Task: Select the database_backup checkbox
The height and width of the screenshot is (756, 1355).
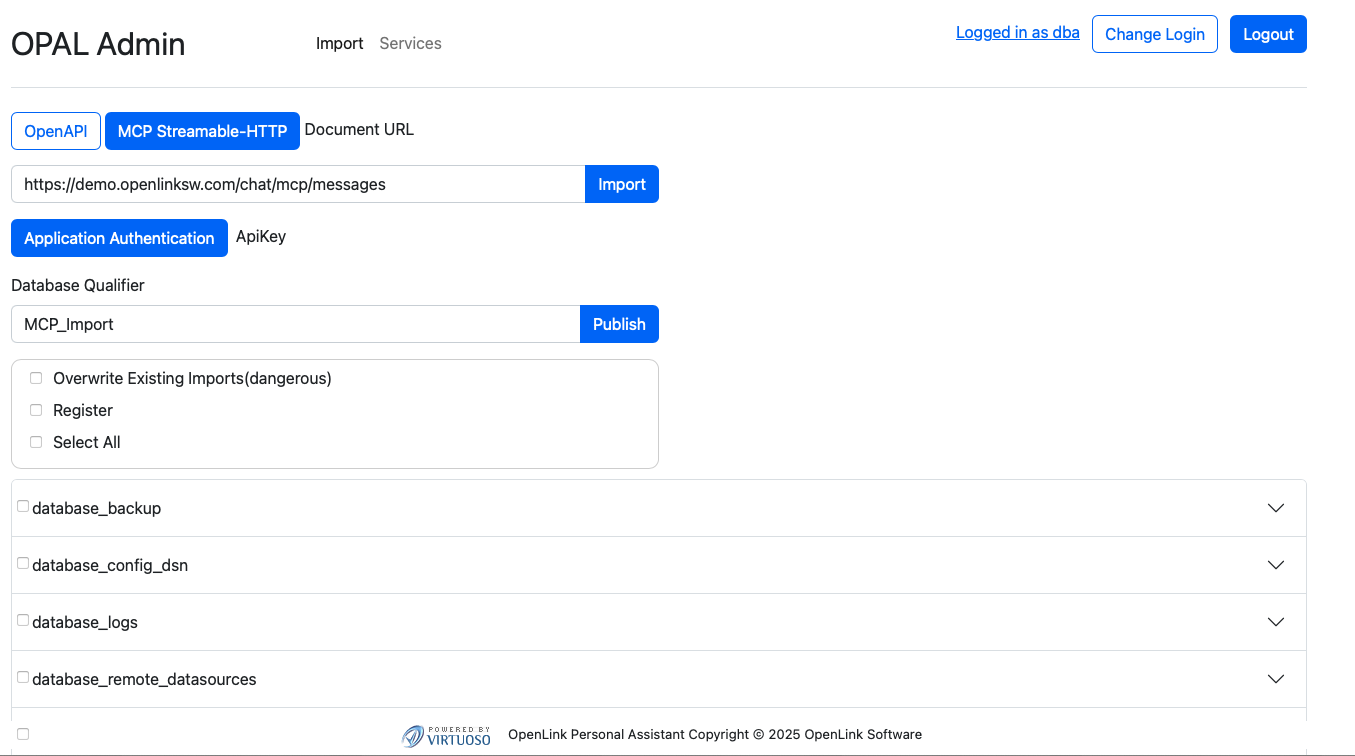Action: 23,506
